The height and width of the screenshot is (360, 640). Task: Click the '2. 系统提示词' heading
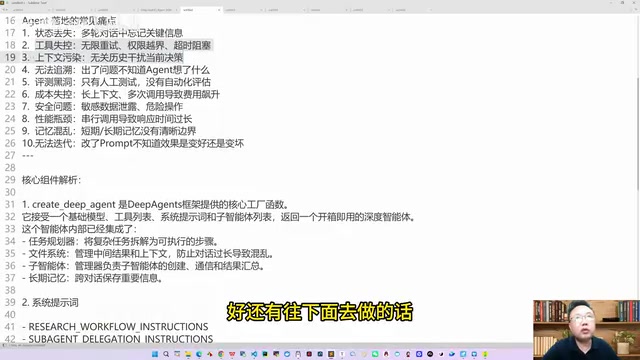[50, 302]
